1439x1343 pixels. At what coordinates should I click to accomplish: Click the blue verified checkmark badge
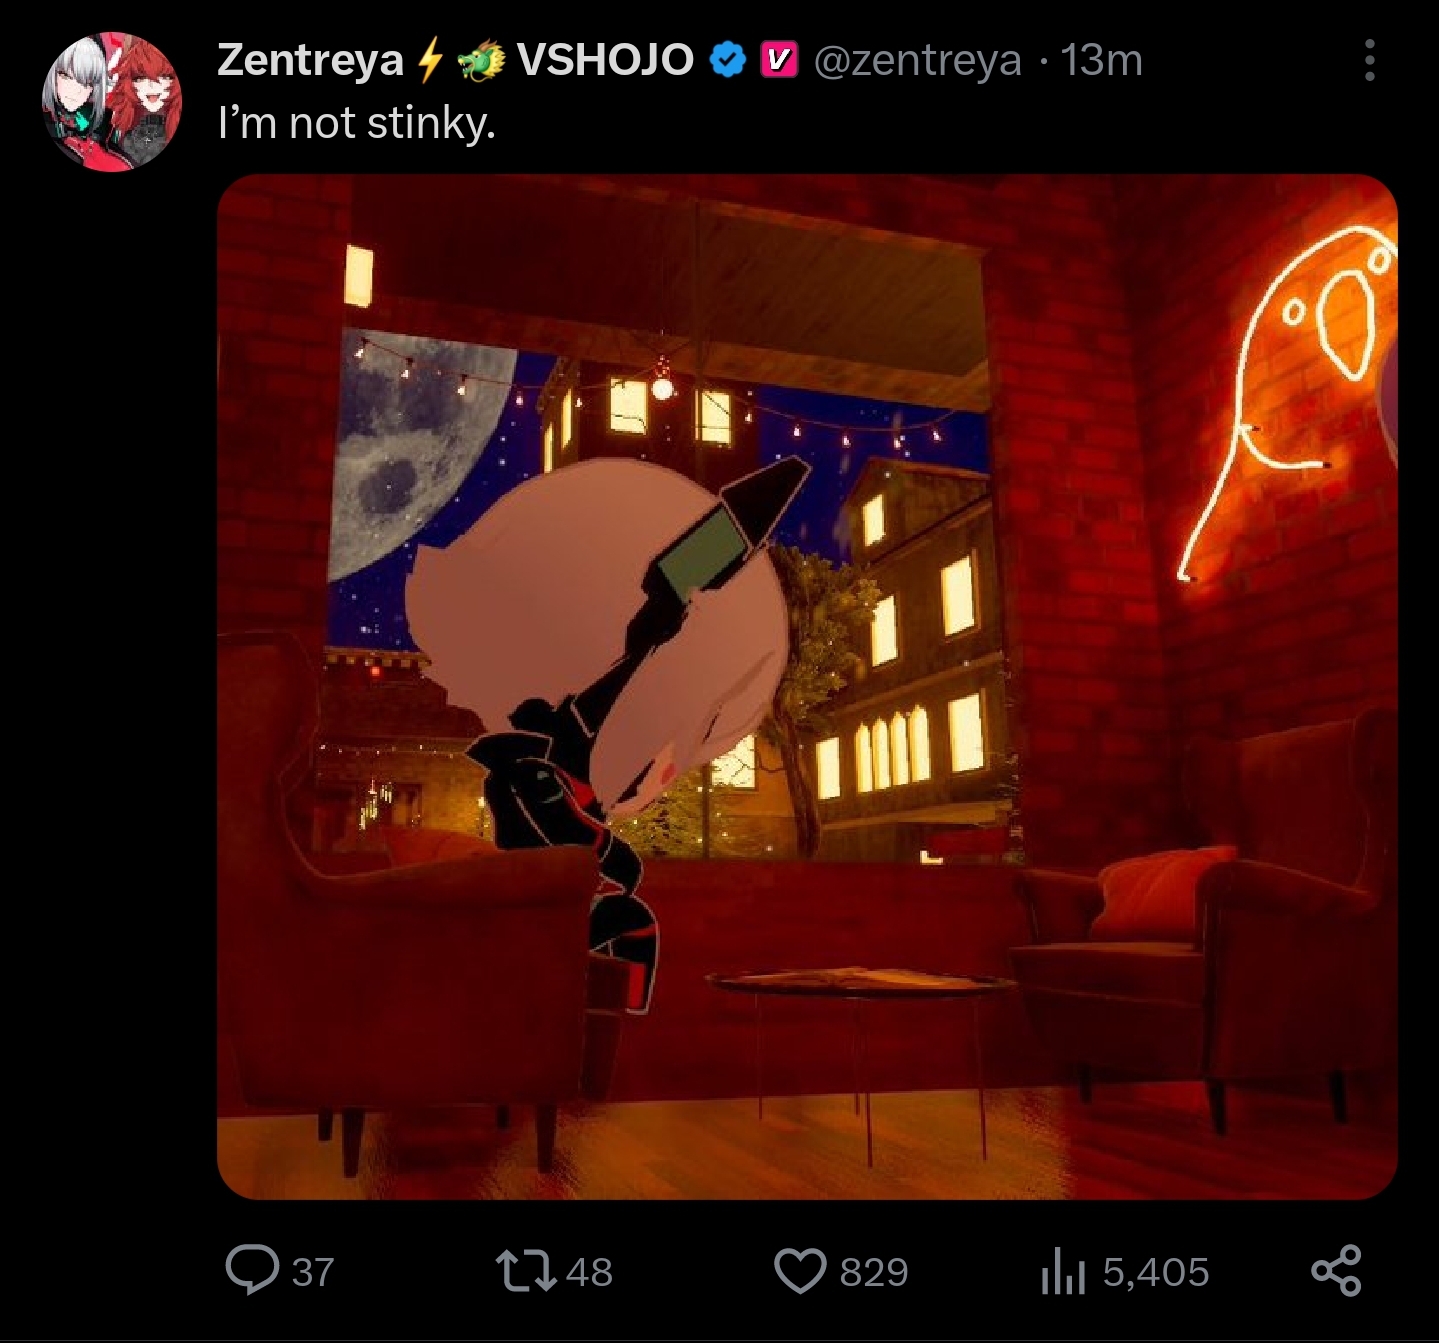728,61
